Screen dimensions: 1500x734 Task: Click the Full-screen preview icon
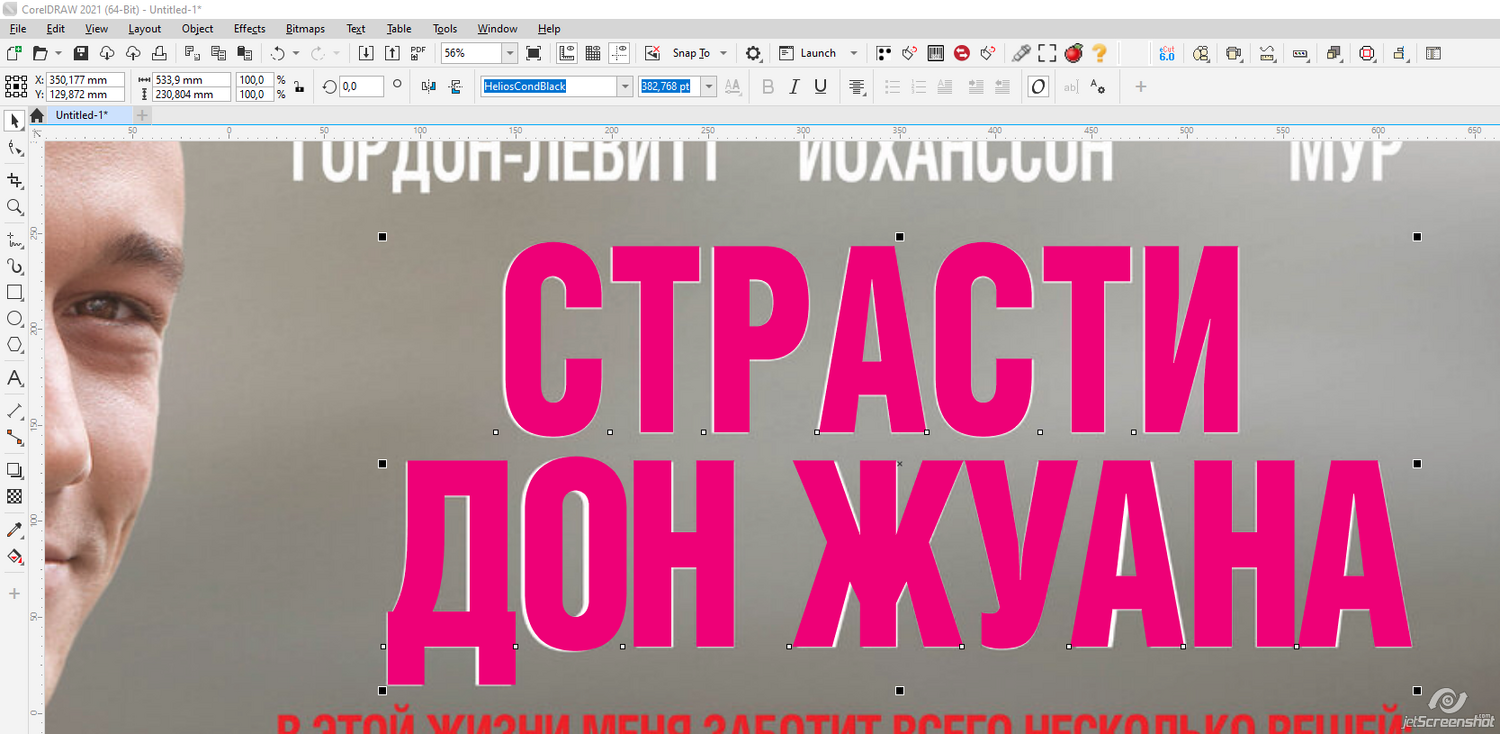(x=533, y=53)
